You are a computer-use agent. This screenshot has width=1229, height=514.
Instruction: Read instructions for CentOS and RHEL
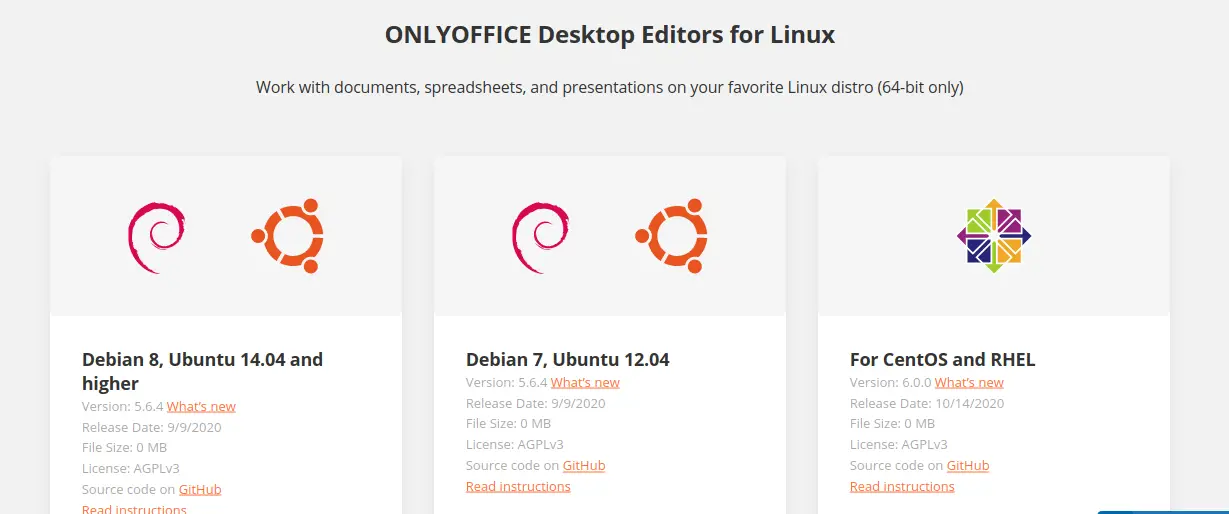click(x=902, y=487)
